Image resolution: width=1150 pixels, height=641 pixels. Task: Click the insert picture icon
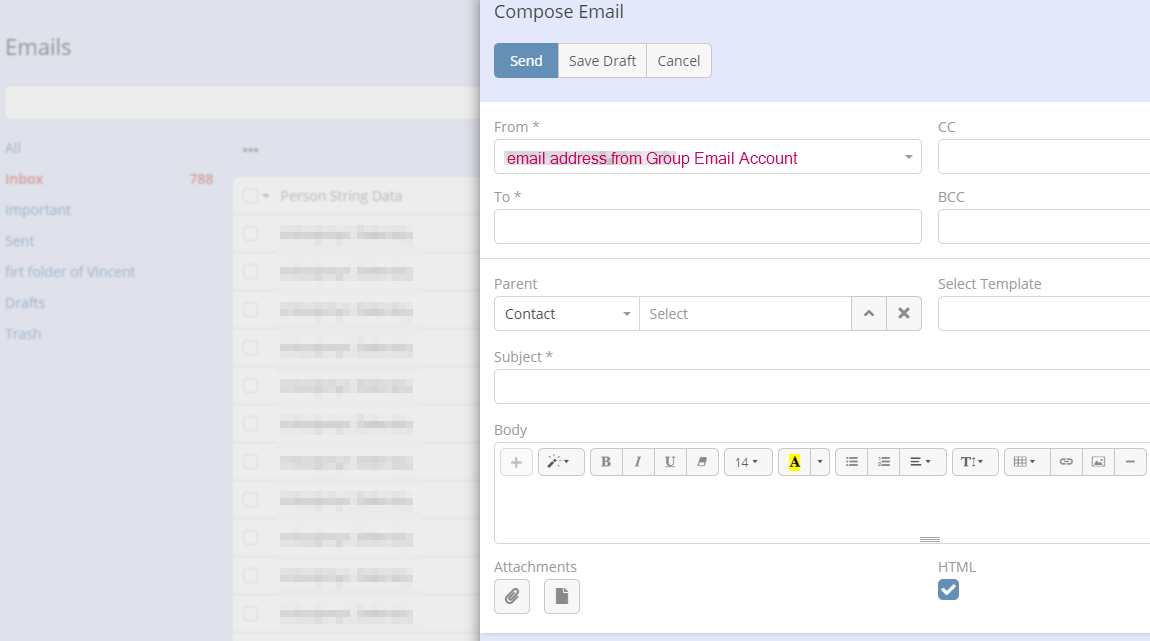coord(1098,462)
